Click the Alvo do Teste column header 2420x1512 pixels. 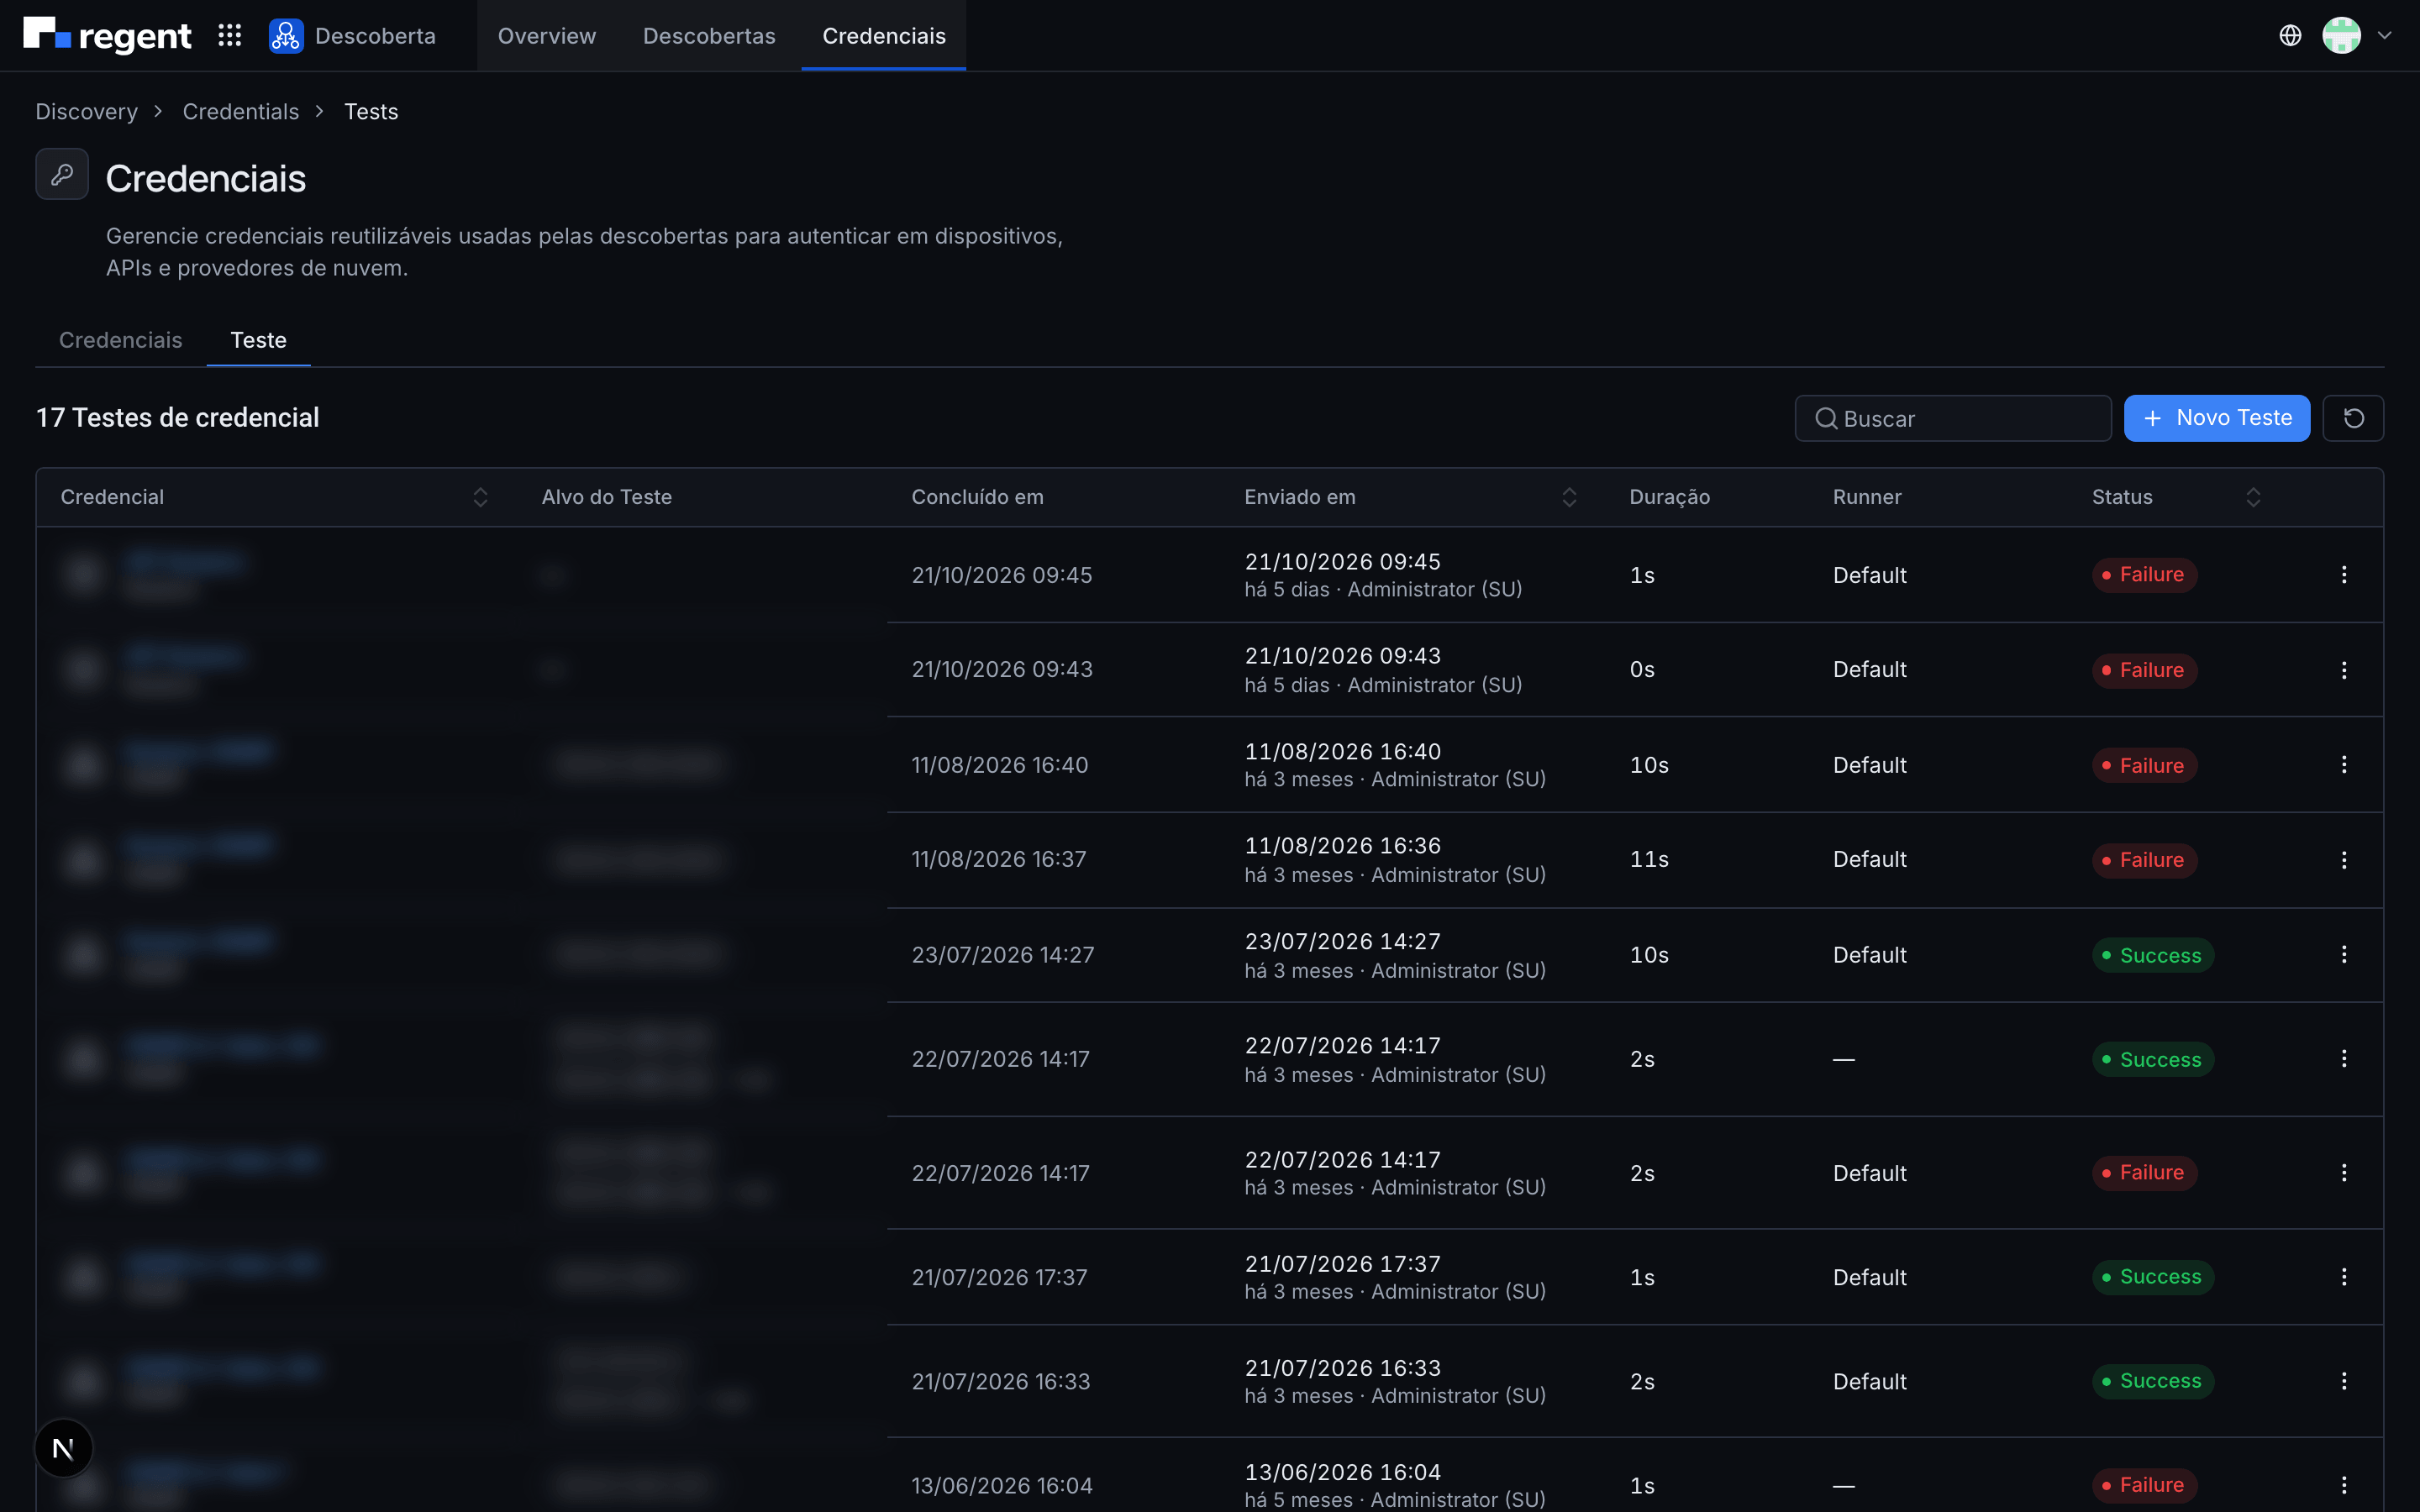[606, 497]
